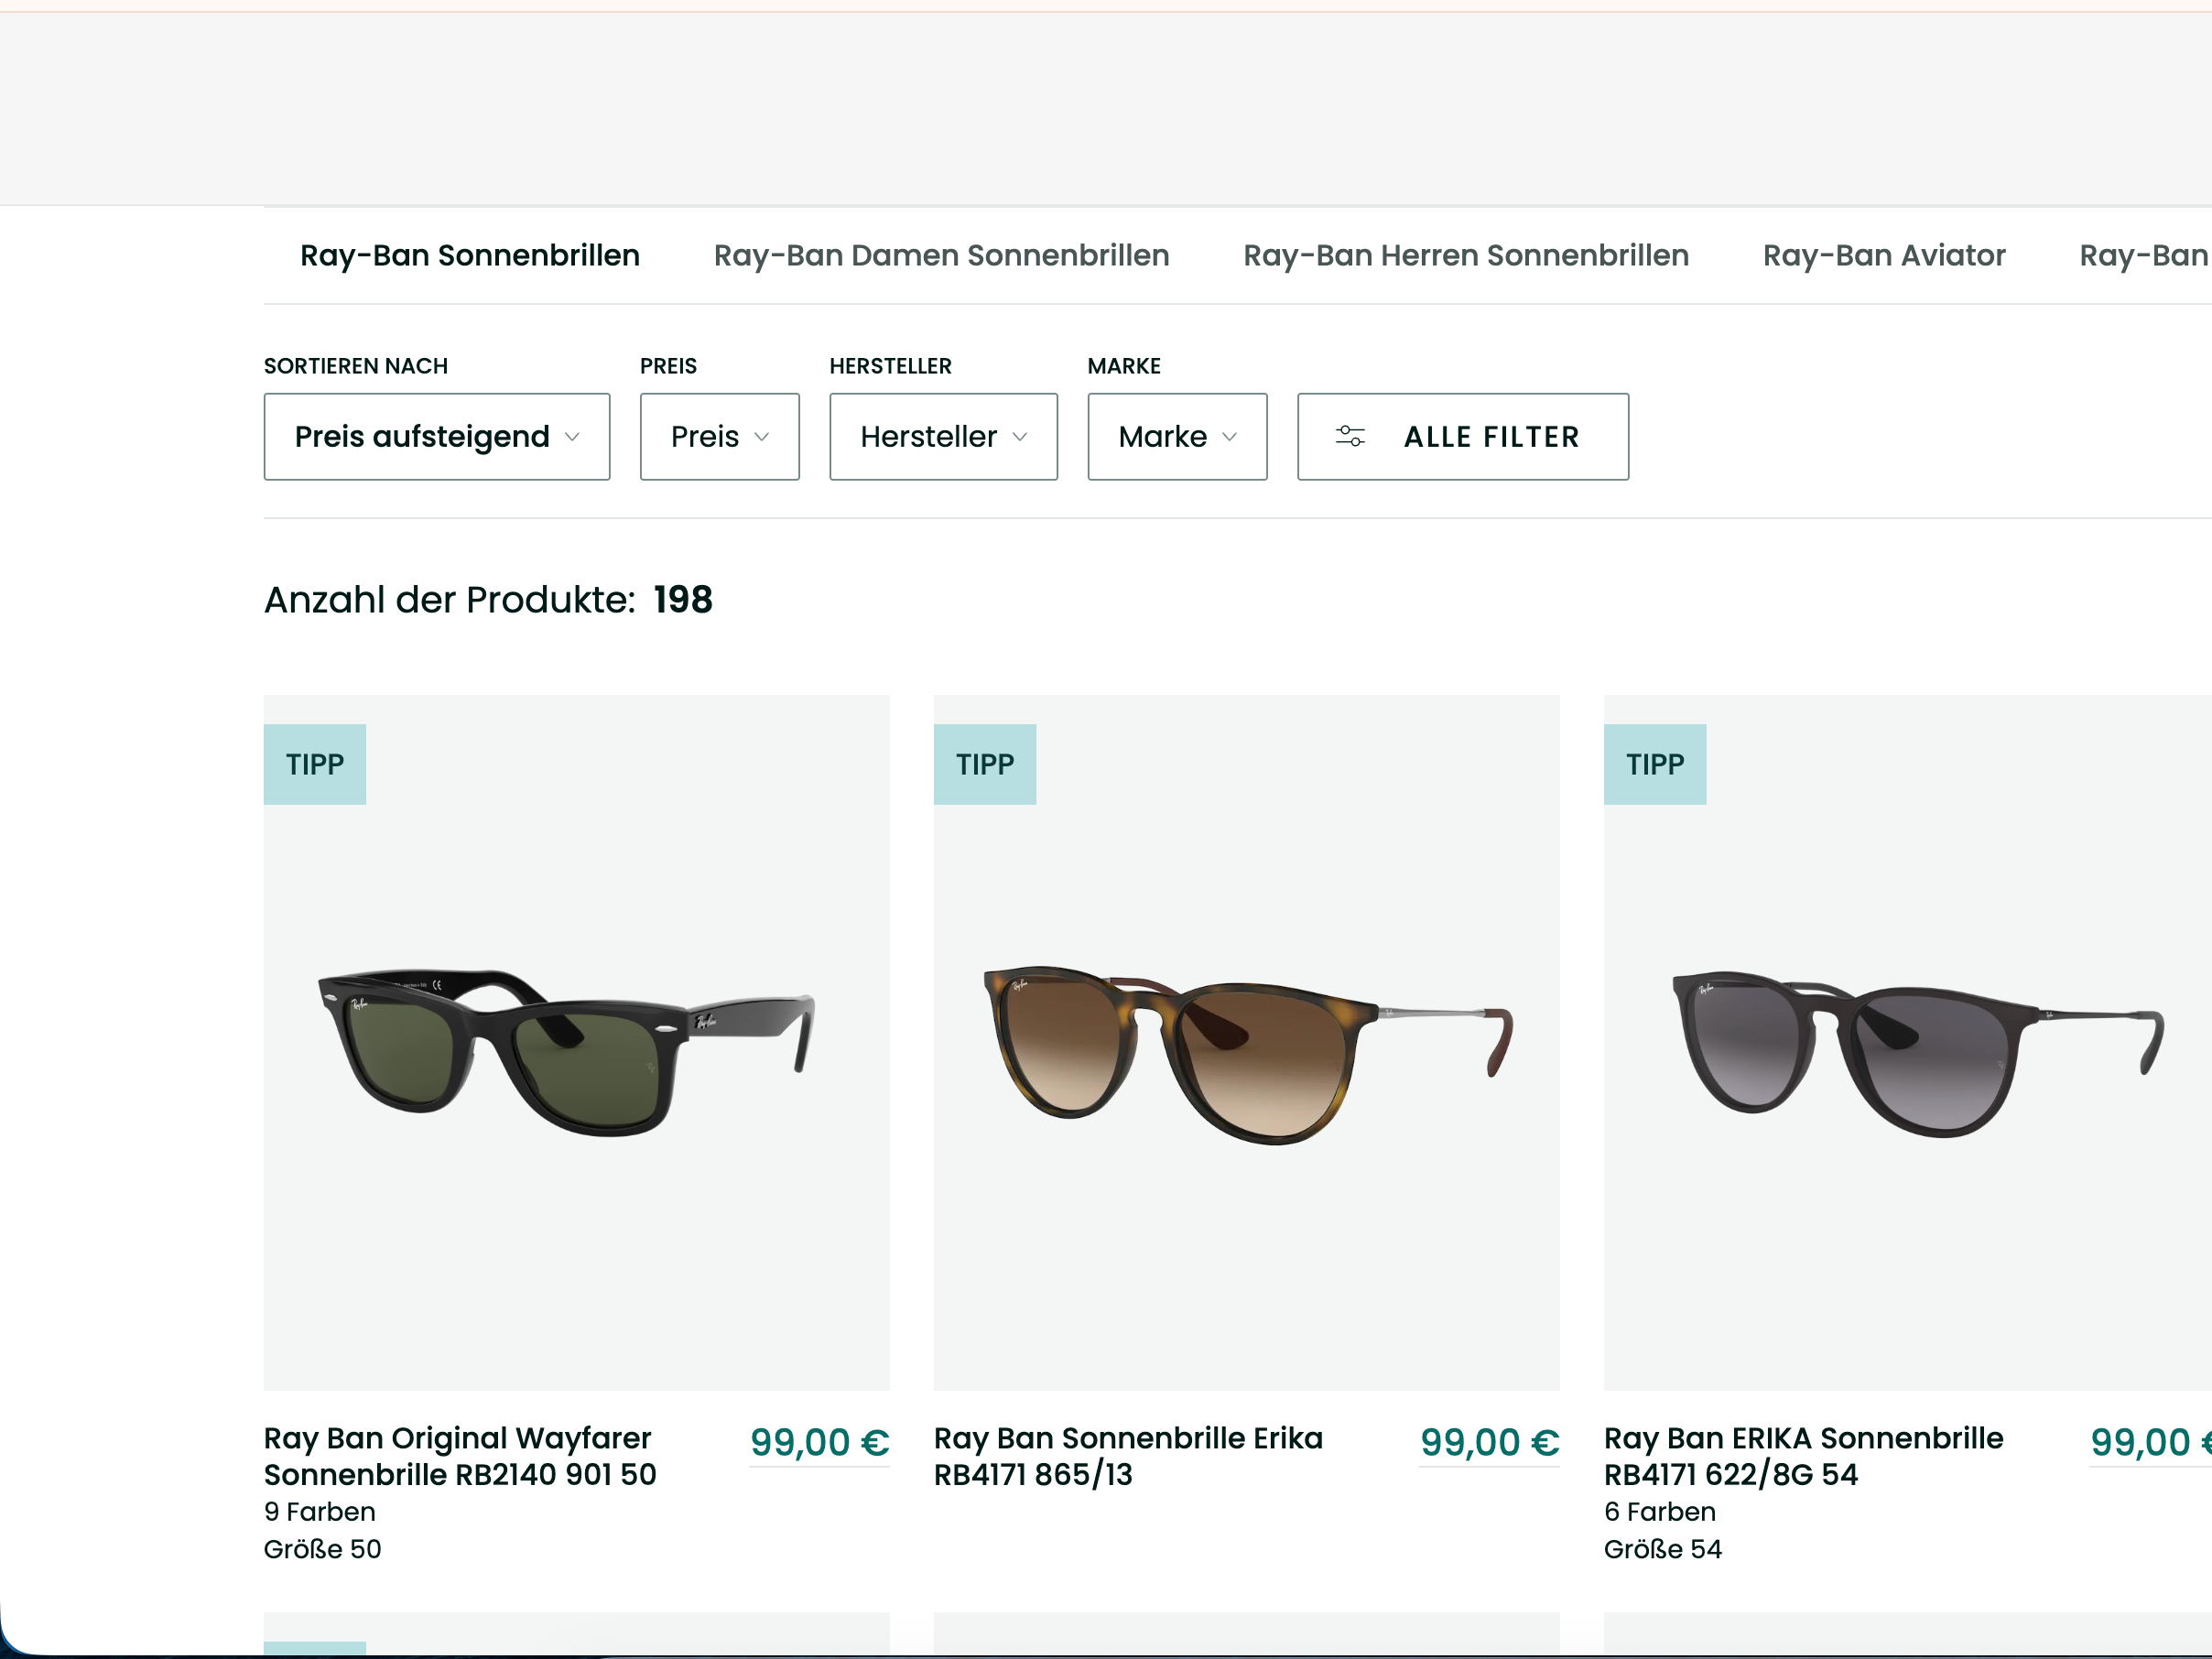Open the Ray-Ban Aviator tab
2212x1659 pixels.
coord(1884,256)
